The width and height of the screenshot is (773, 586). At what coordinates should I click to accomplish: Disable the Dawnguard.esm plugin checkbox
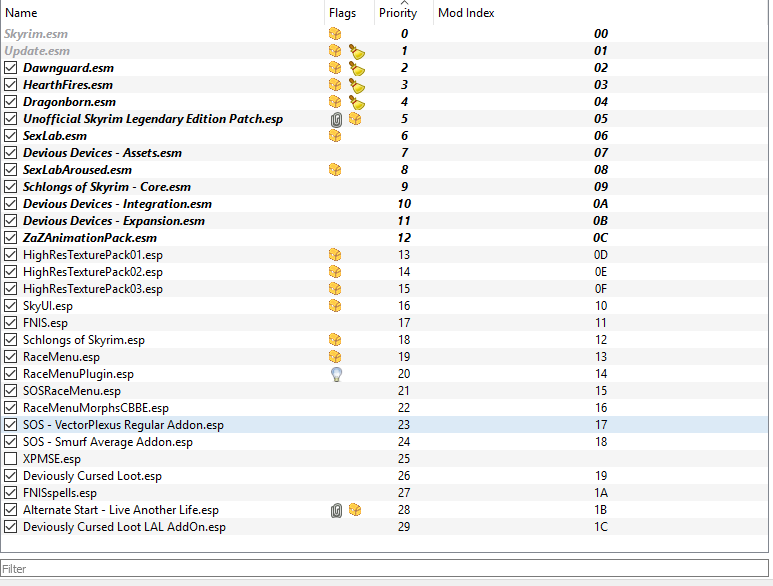point(10,68)
